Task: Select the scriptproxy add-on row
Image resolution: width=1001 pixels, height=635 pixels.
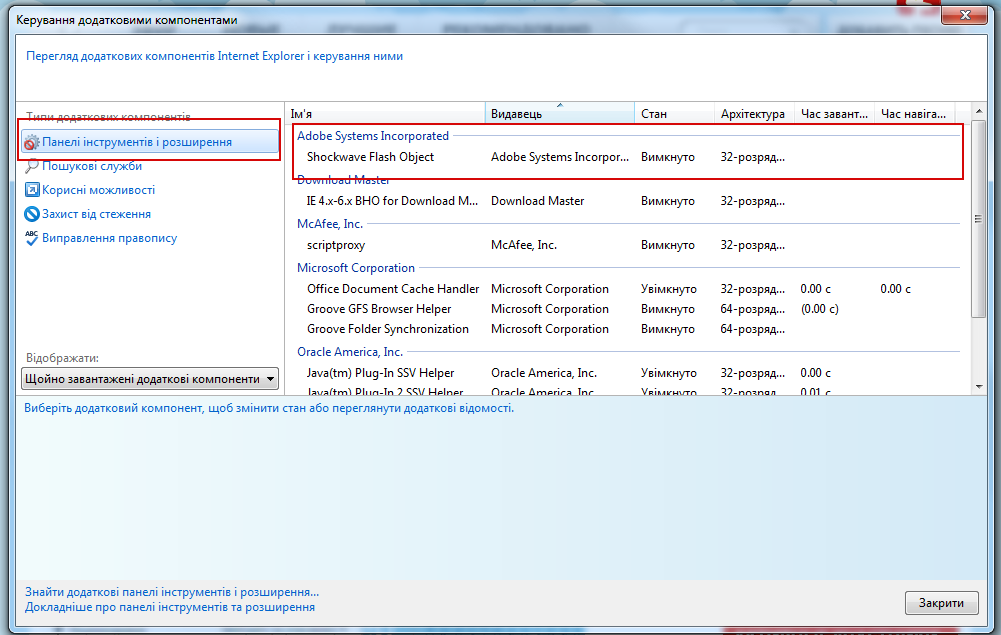Action: pyautogui.click(x=626, y=245)
